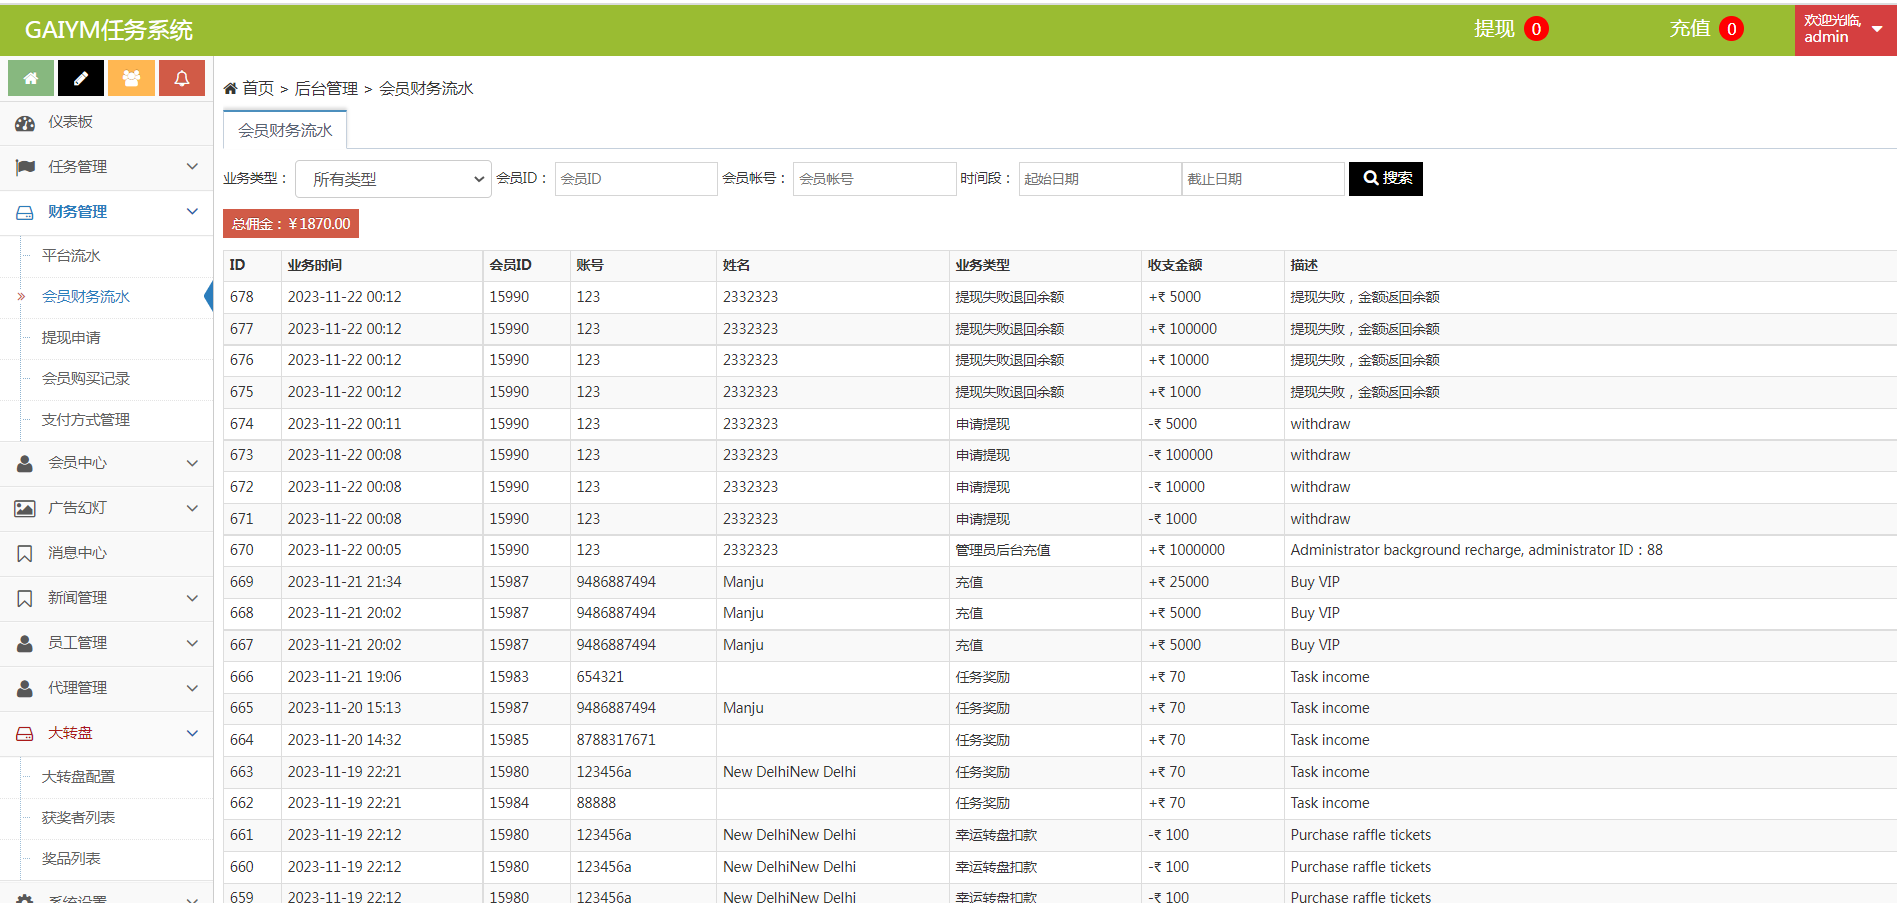The width and height of the screenshot is (1897, 903).
Task: Click the 会员ID input field
Action: tap(635, 179)
